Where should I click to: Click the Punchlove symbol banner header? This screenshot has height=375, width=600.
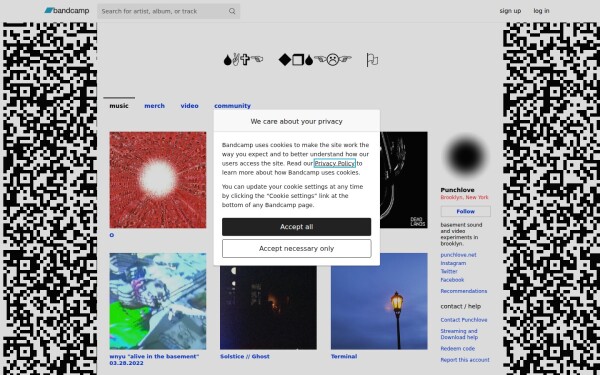(x=300, y=60)
